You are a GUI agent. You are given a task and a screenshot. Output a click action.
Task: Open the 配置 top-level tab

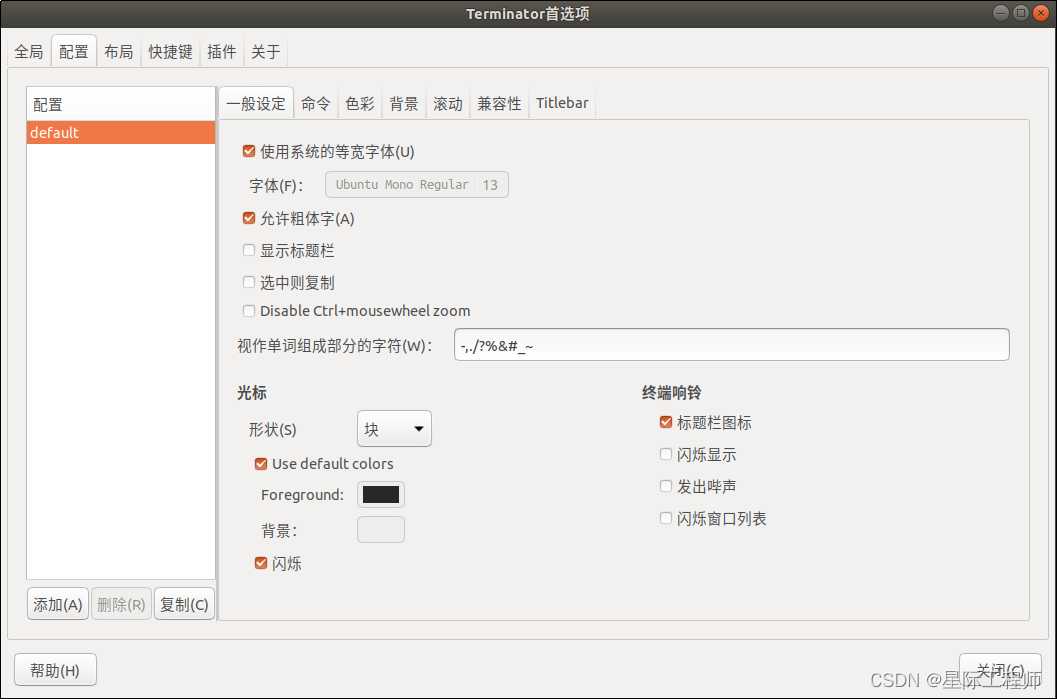coord(73,52)
